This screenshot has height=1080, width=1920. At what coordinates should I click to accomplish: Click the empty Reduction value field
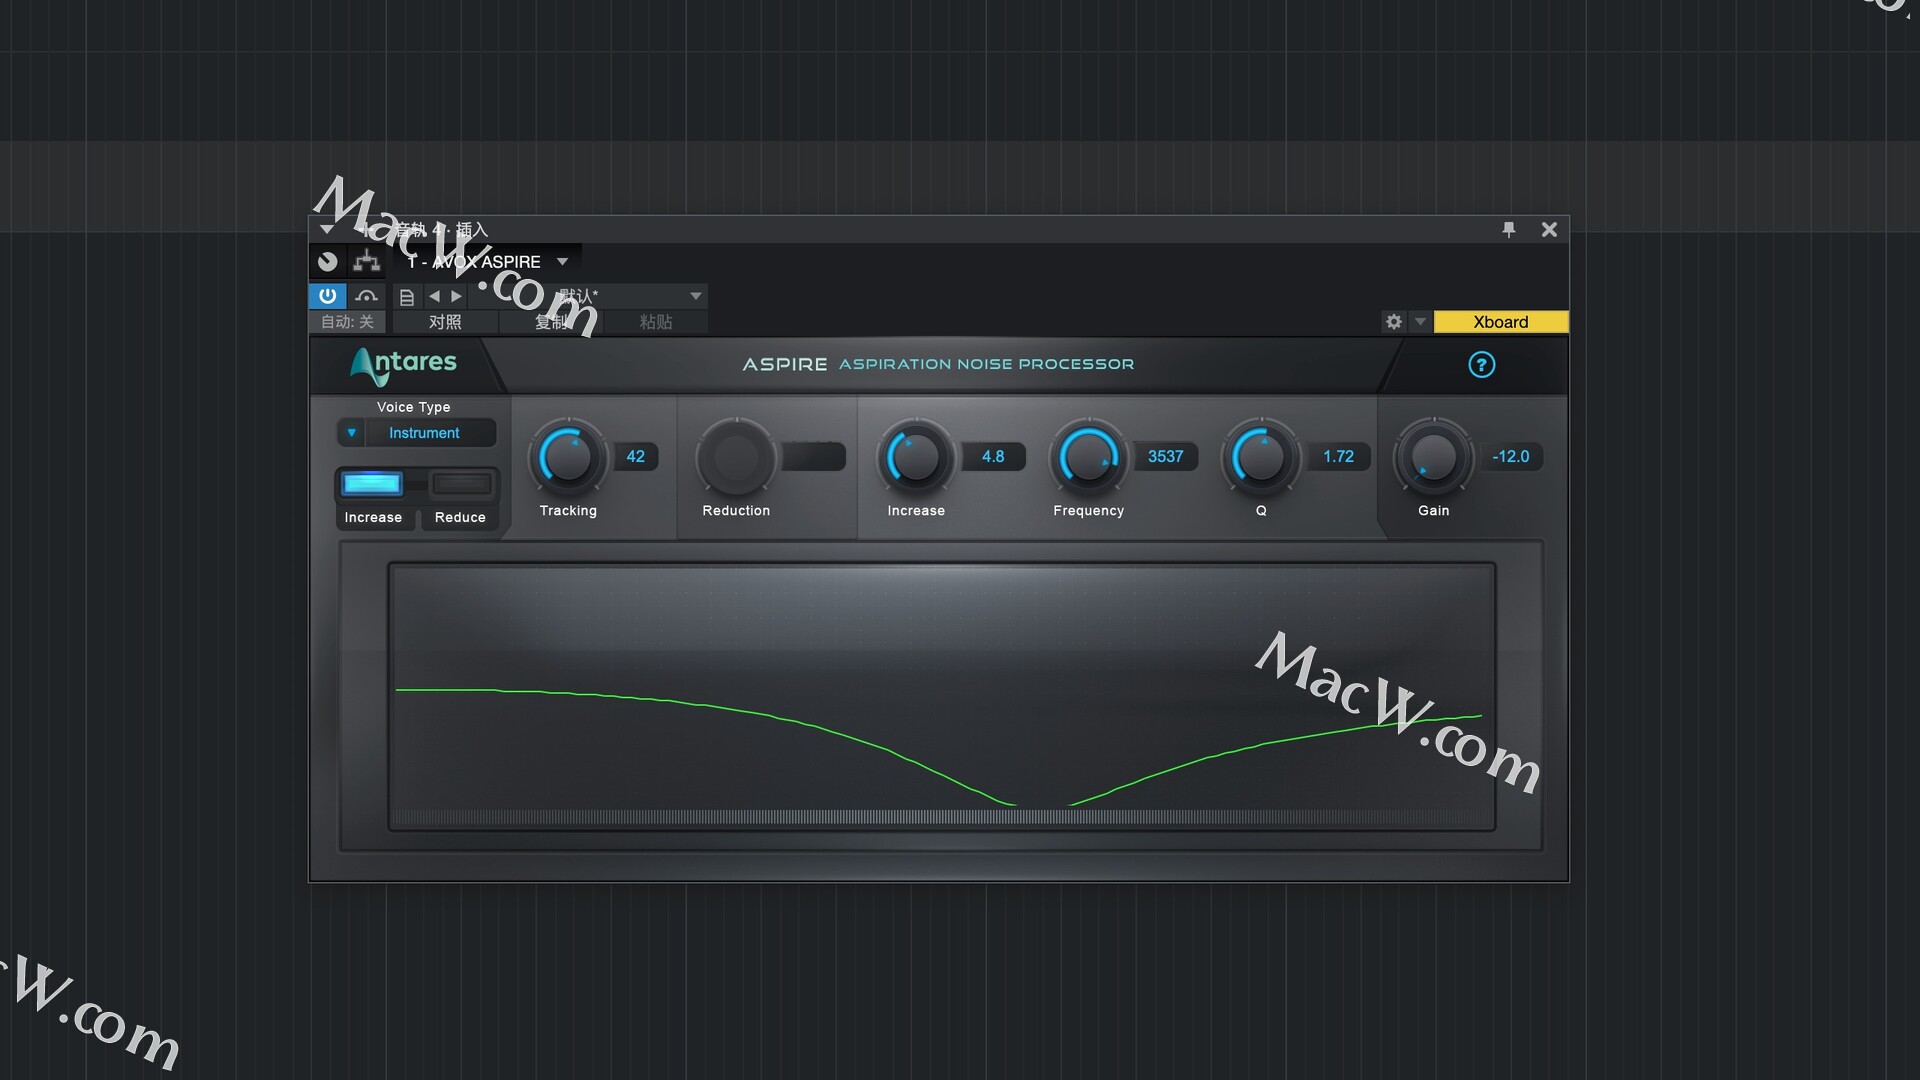point(814,457)
